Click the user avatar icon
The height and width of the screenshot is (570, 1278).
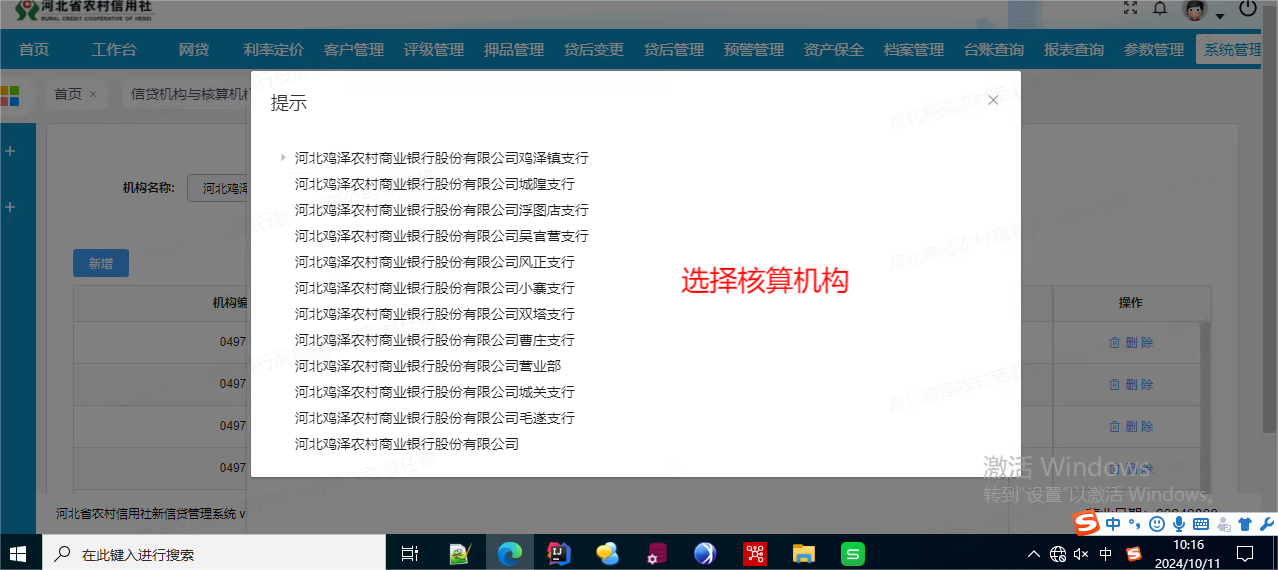coord(1195,10)
